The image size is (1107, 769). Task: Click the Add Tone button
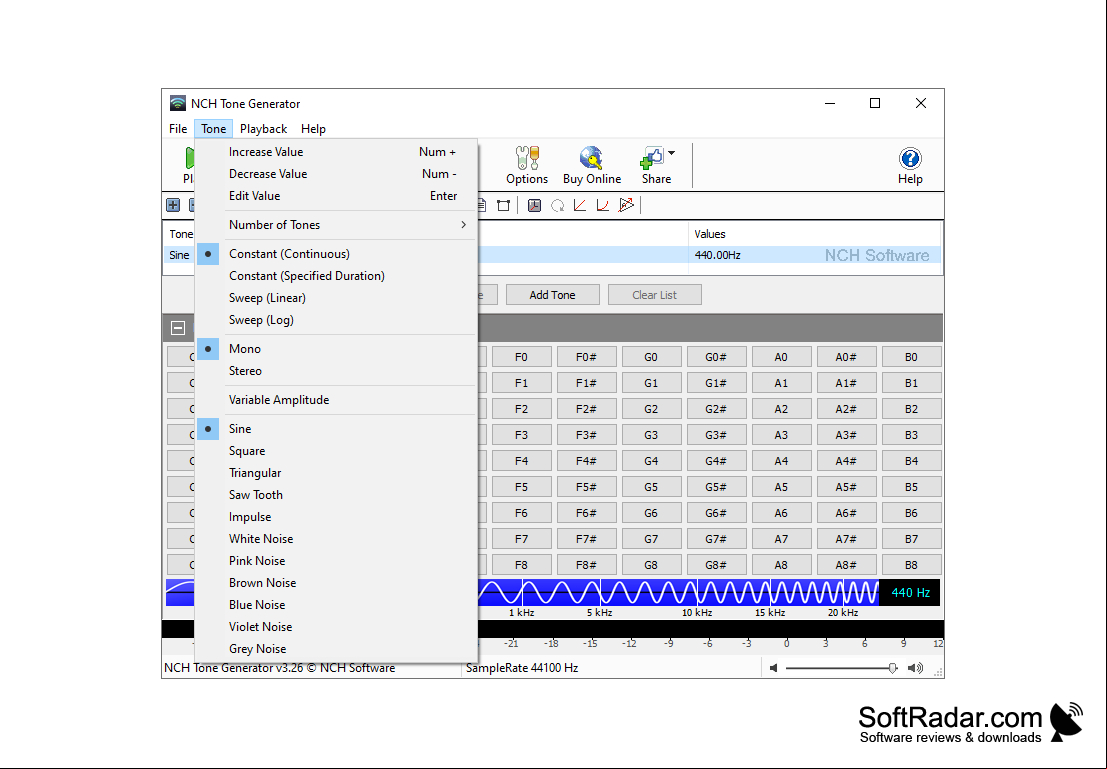tap(553, 294)
